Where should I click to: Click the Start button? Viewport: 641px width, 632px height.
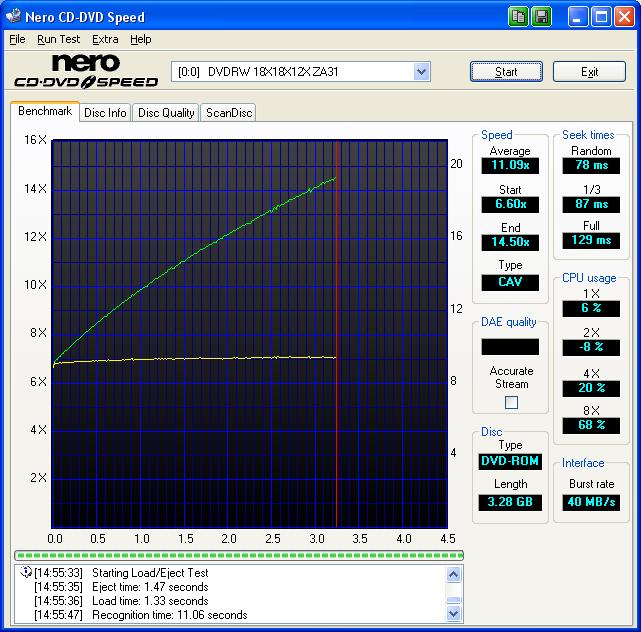(x=506, y=72)
